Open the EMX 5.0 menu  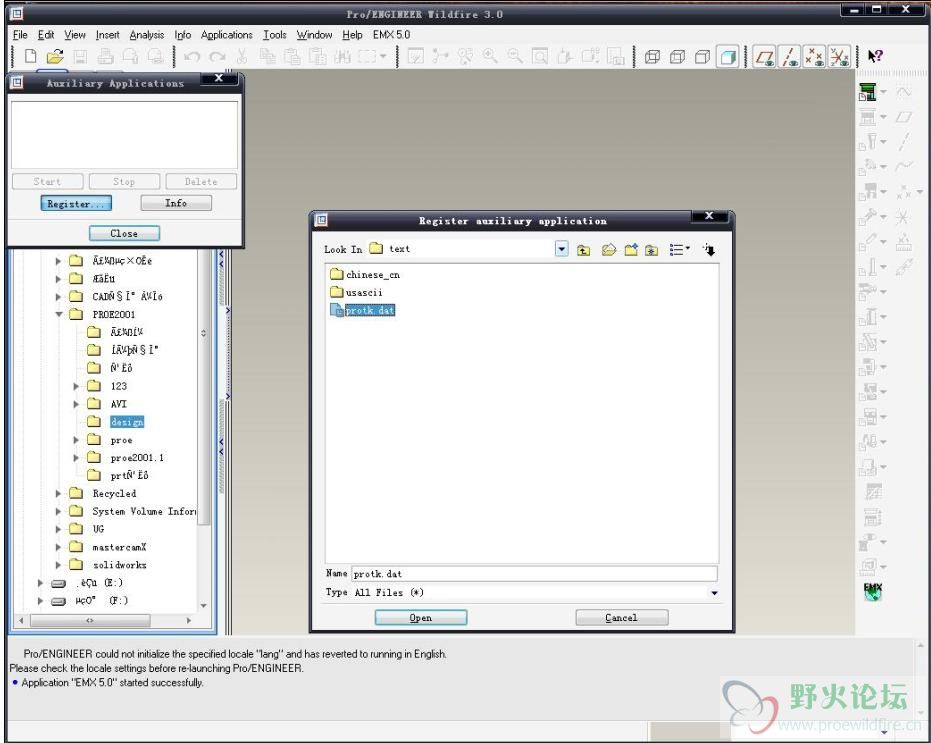pyautogui.click(x=391, y=35)
